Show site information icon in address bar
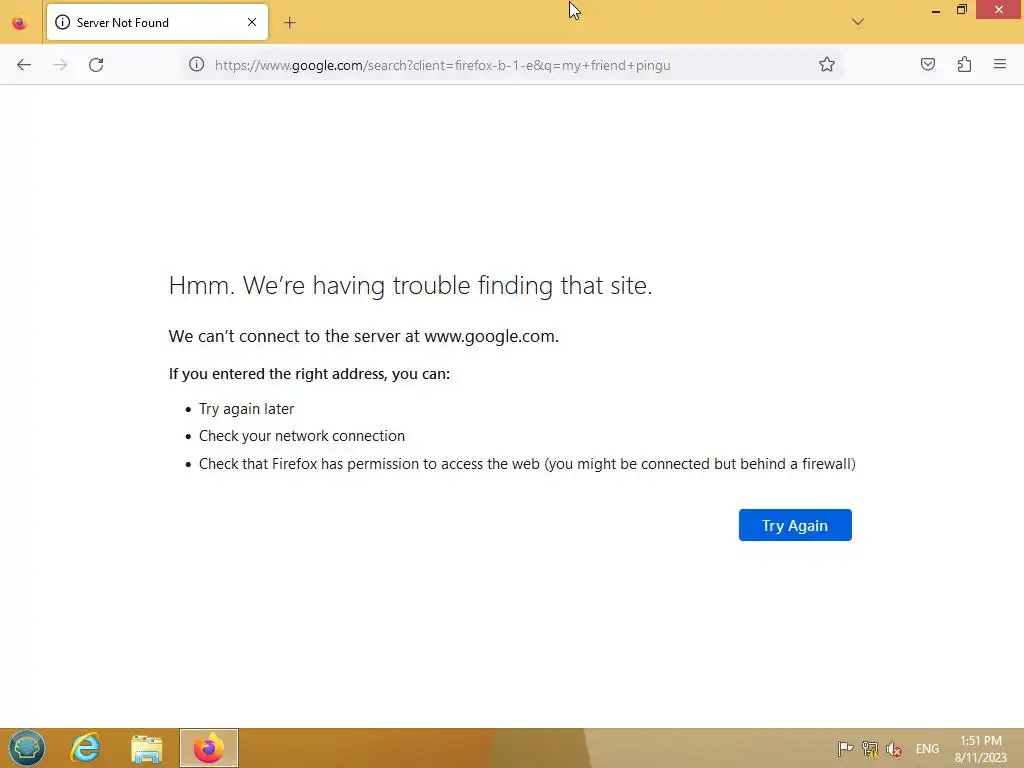Image resolution: width=1024 pixels, height=768 pixels. pyautogui.click(x=197, y=65)
